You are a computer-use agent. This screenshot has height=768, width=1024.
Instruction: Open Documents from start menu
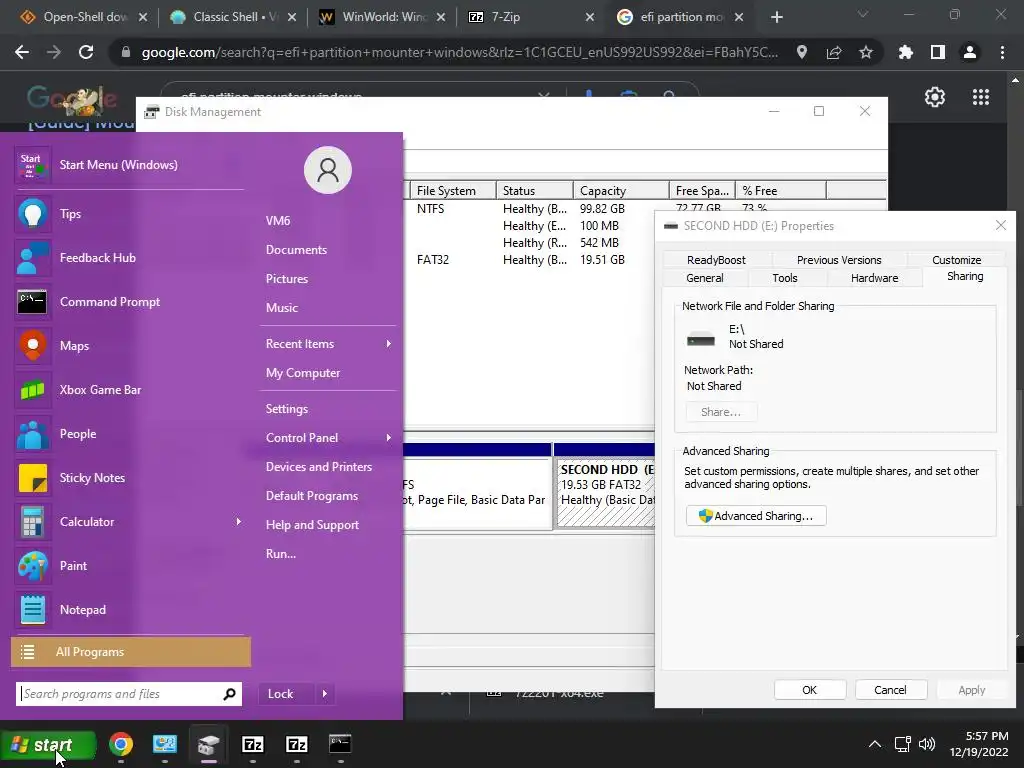[296, 250]
